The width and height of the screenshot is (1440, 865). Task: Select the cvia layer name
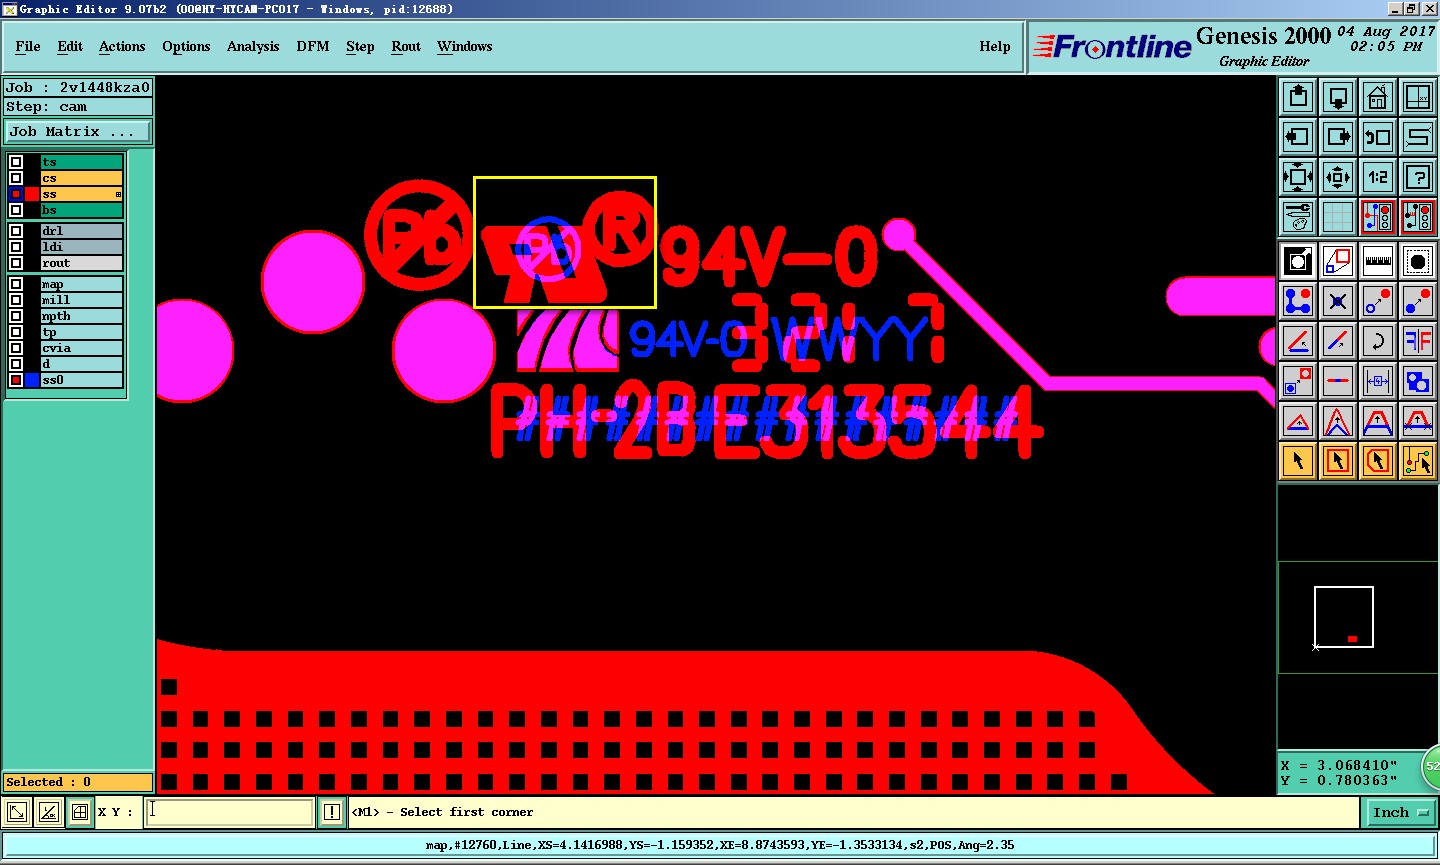pyautogui.click(x=82, y=348)
